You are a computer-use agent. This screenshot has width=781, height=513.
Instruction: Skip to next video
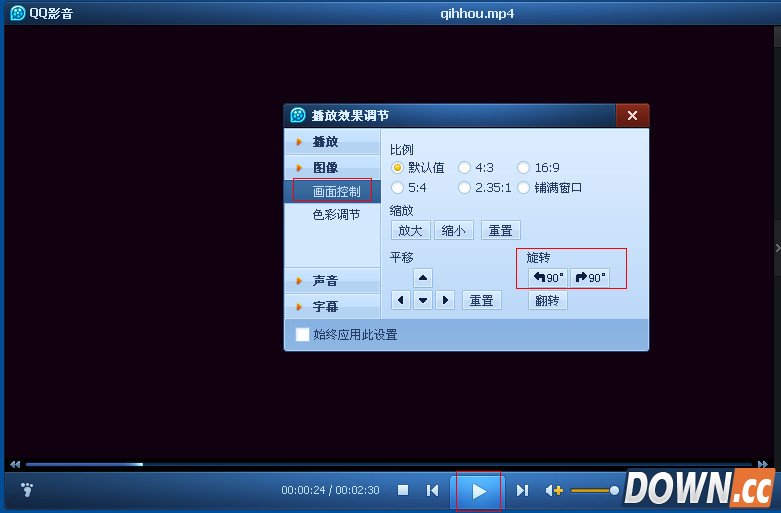click(x=522, y=491)
